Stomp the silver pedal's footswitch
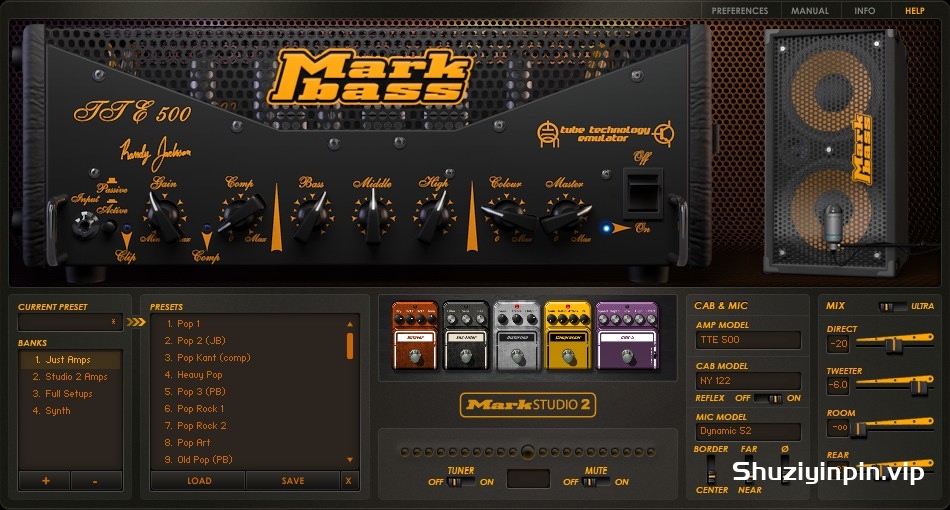The height and width of the screenshot is (510, 950). 517,356
